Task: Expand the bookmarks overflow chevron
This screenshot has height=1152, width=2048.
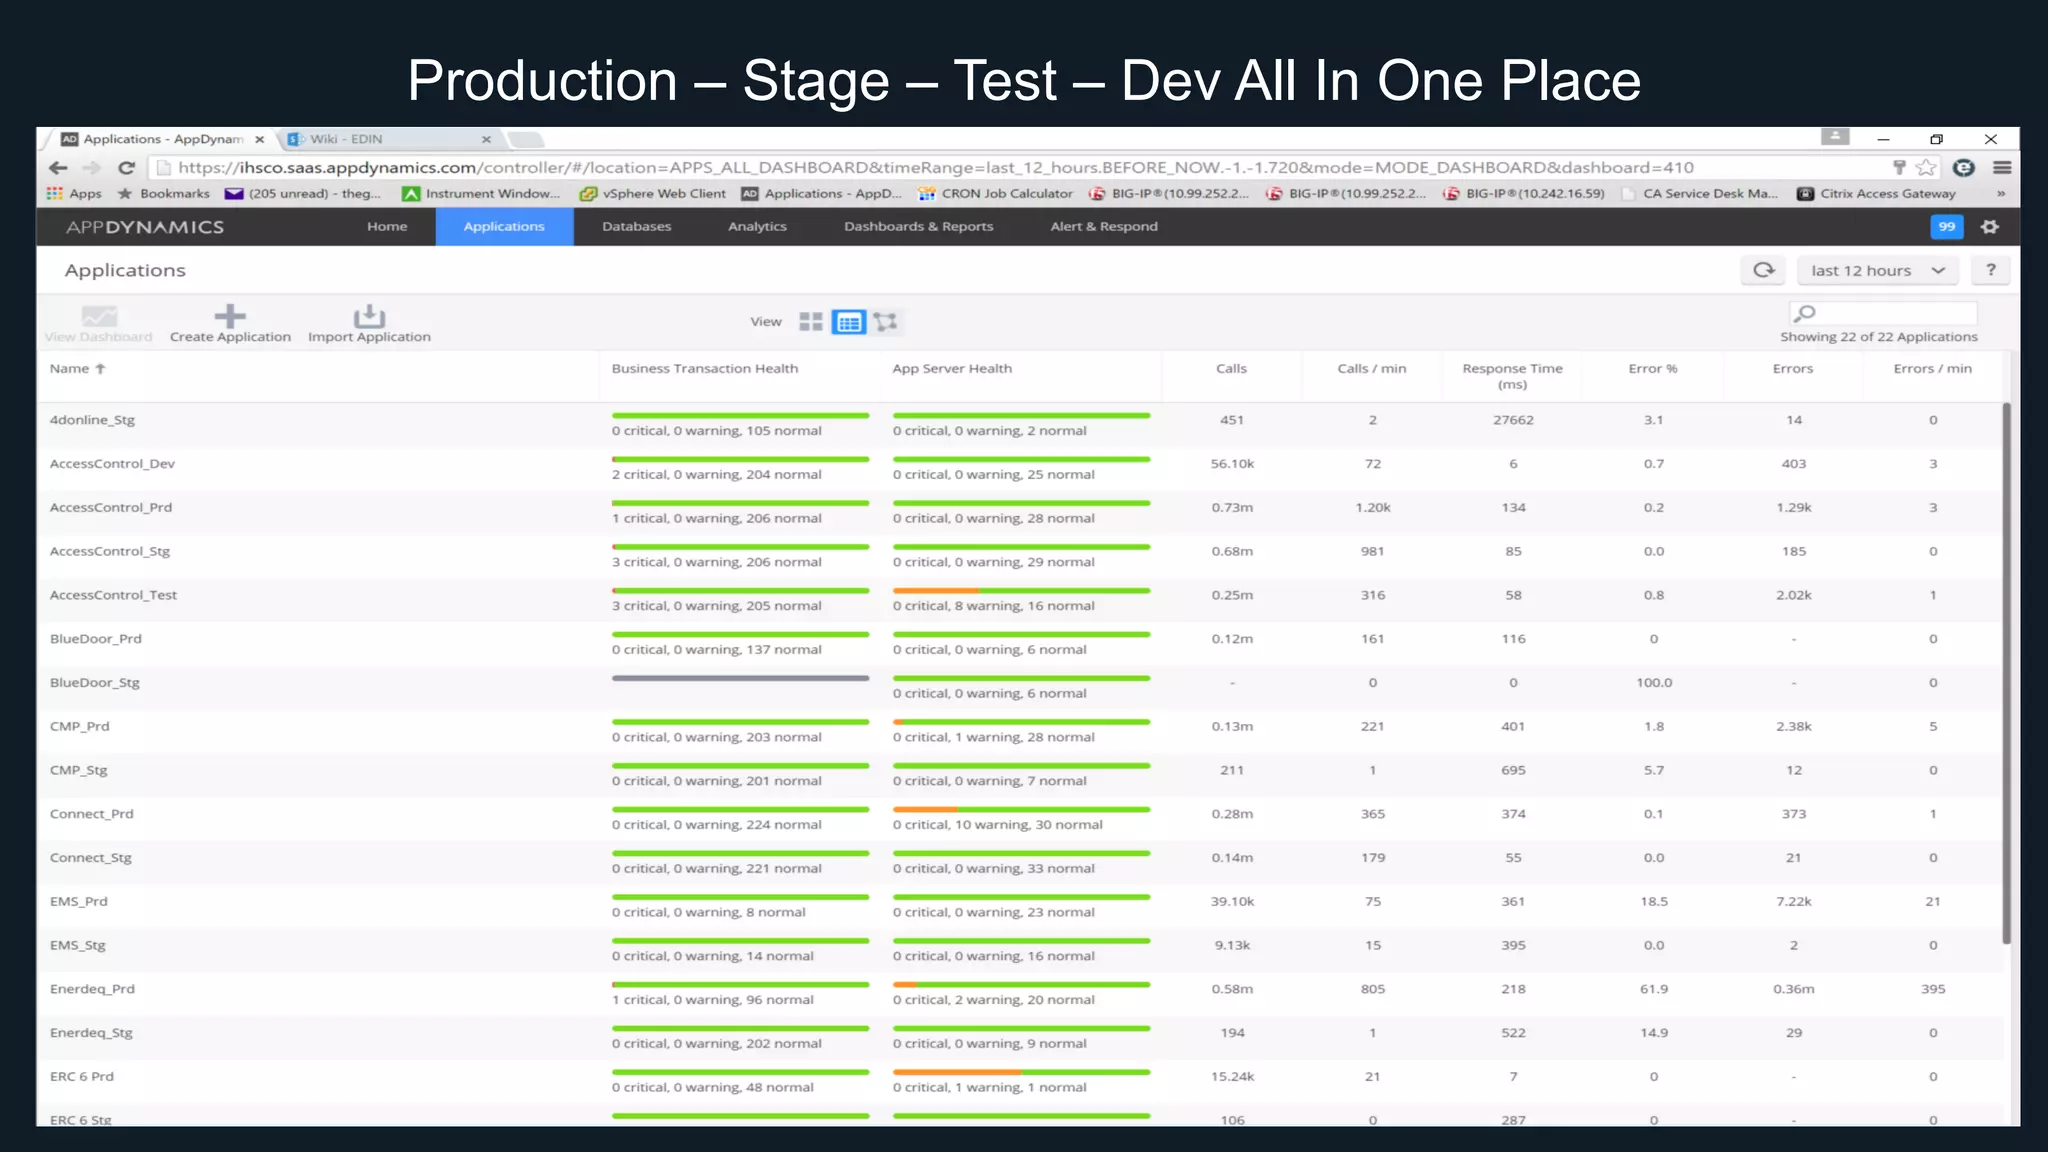Action: [2001, 194]
